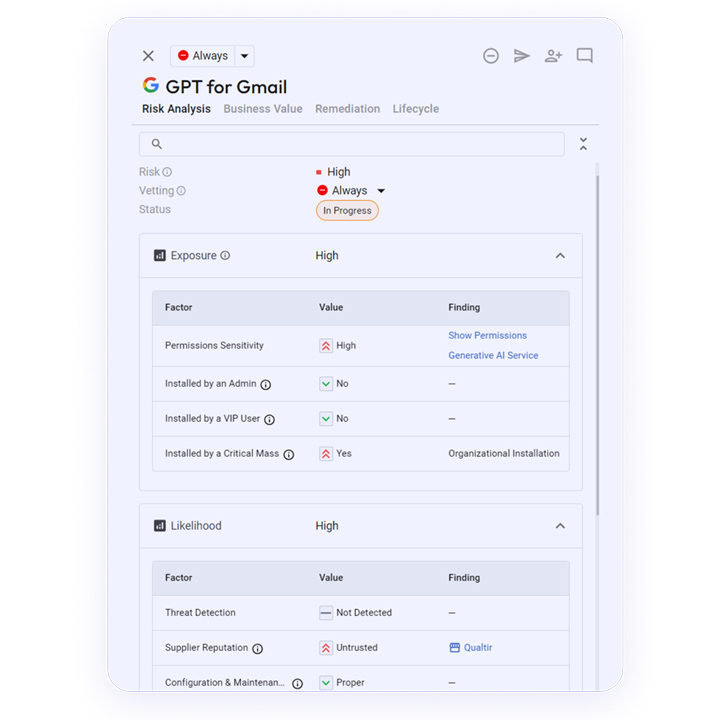Click the Show Permissions link

point(488,335)
